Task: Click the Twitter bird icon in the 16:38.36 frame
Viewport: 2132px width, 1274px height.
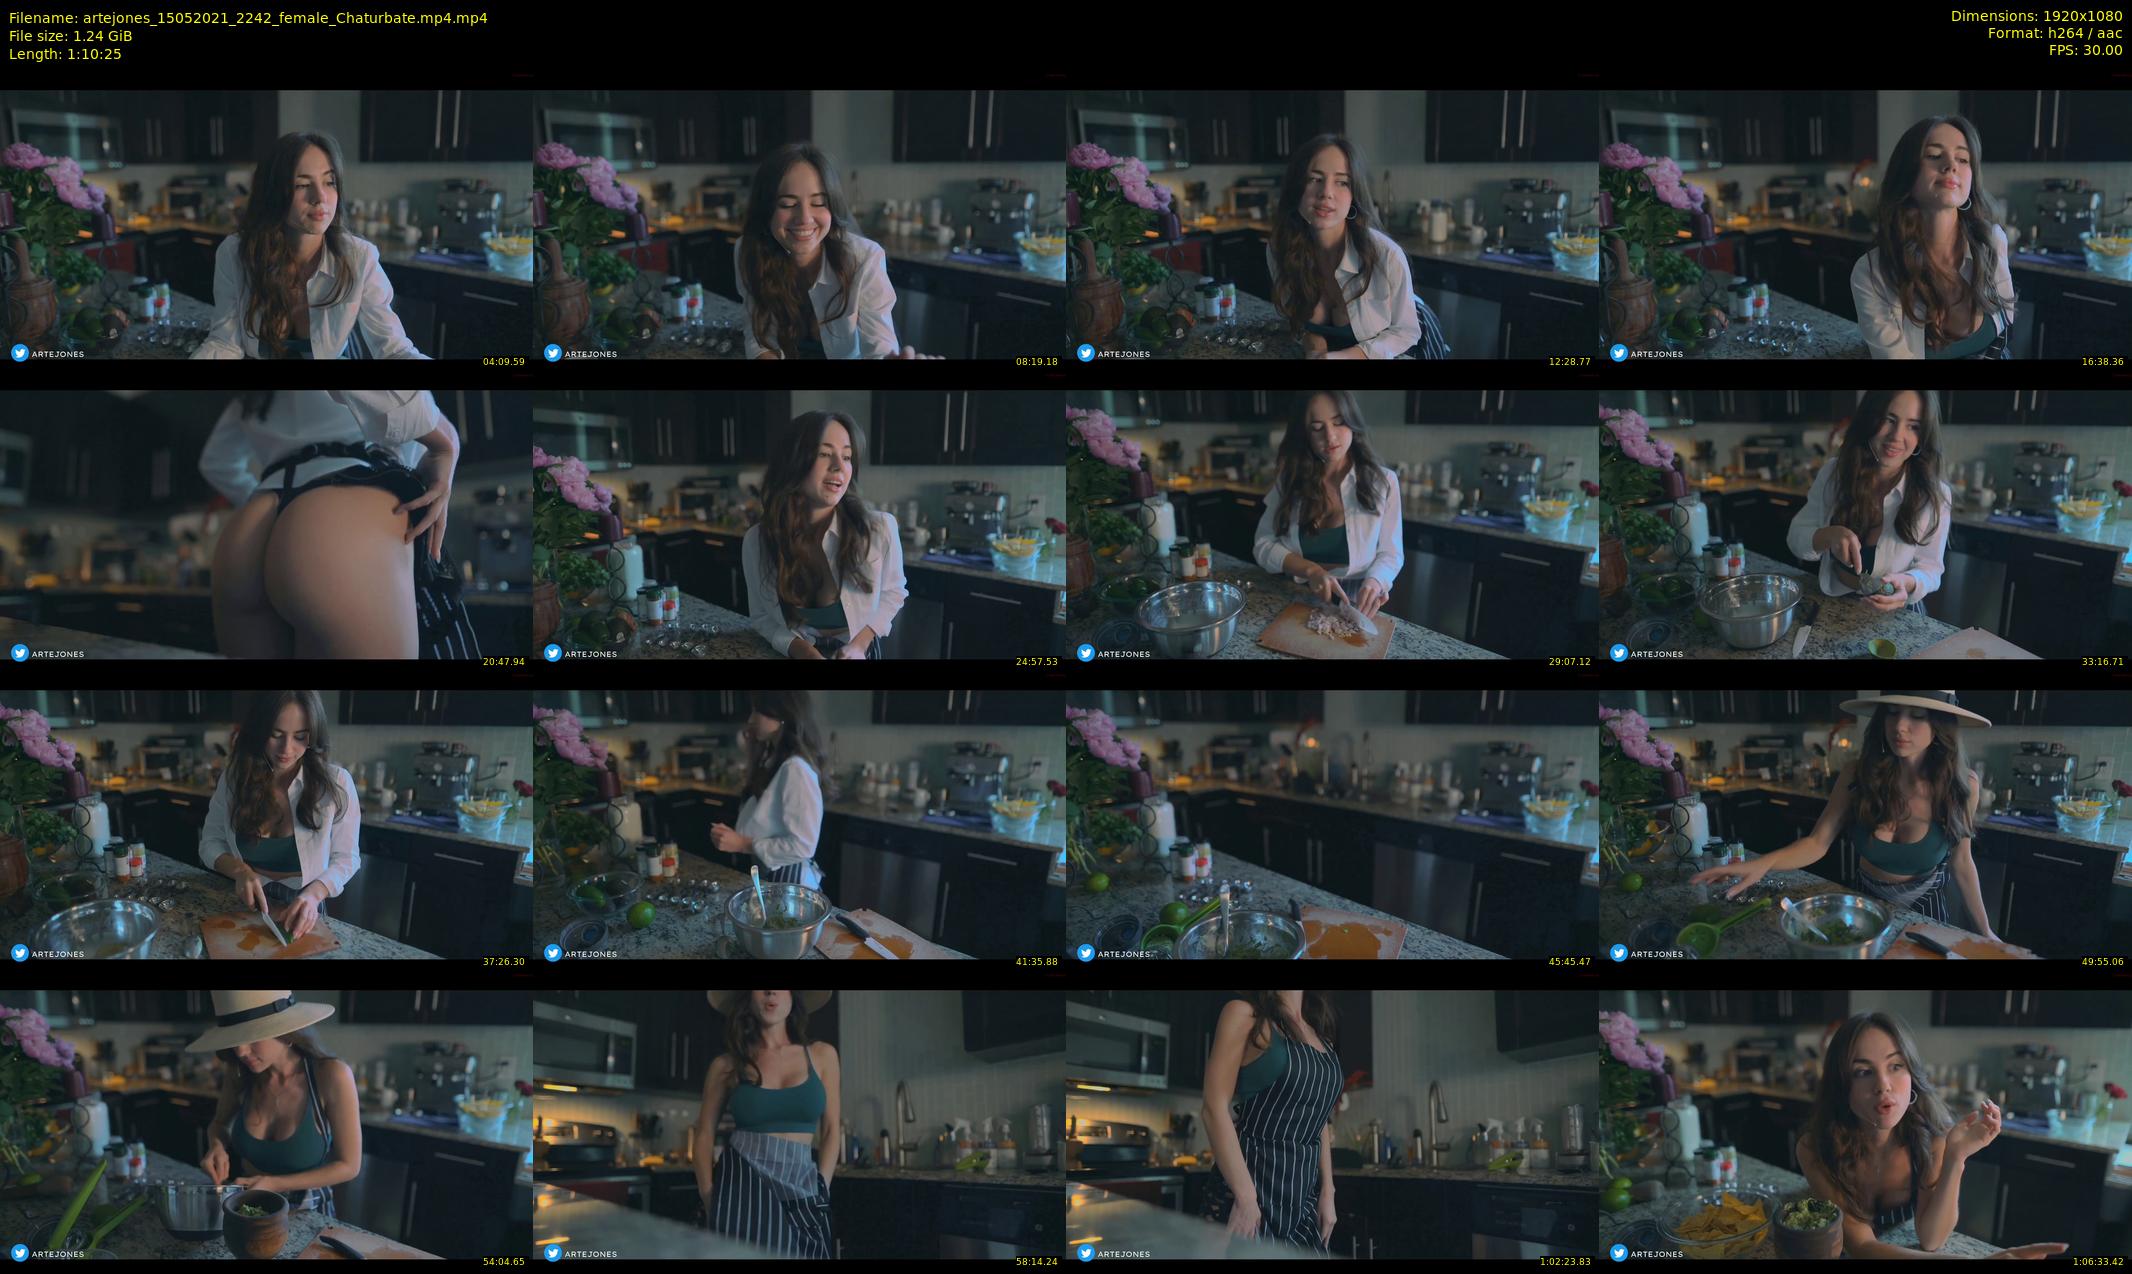Action: coord(1618,353)
